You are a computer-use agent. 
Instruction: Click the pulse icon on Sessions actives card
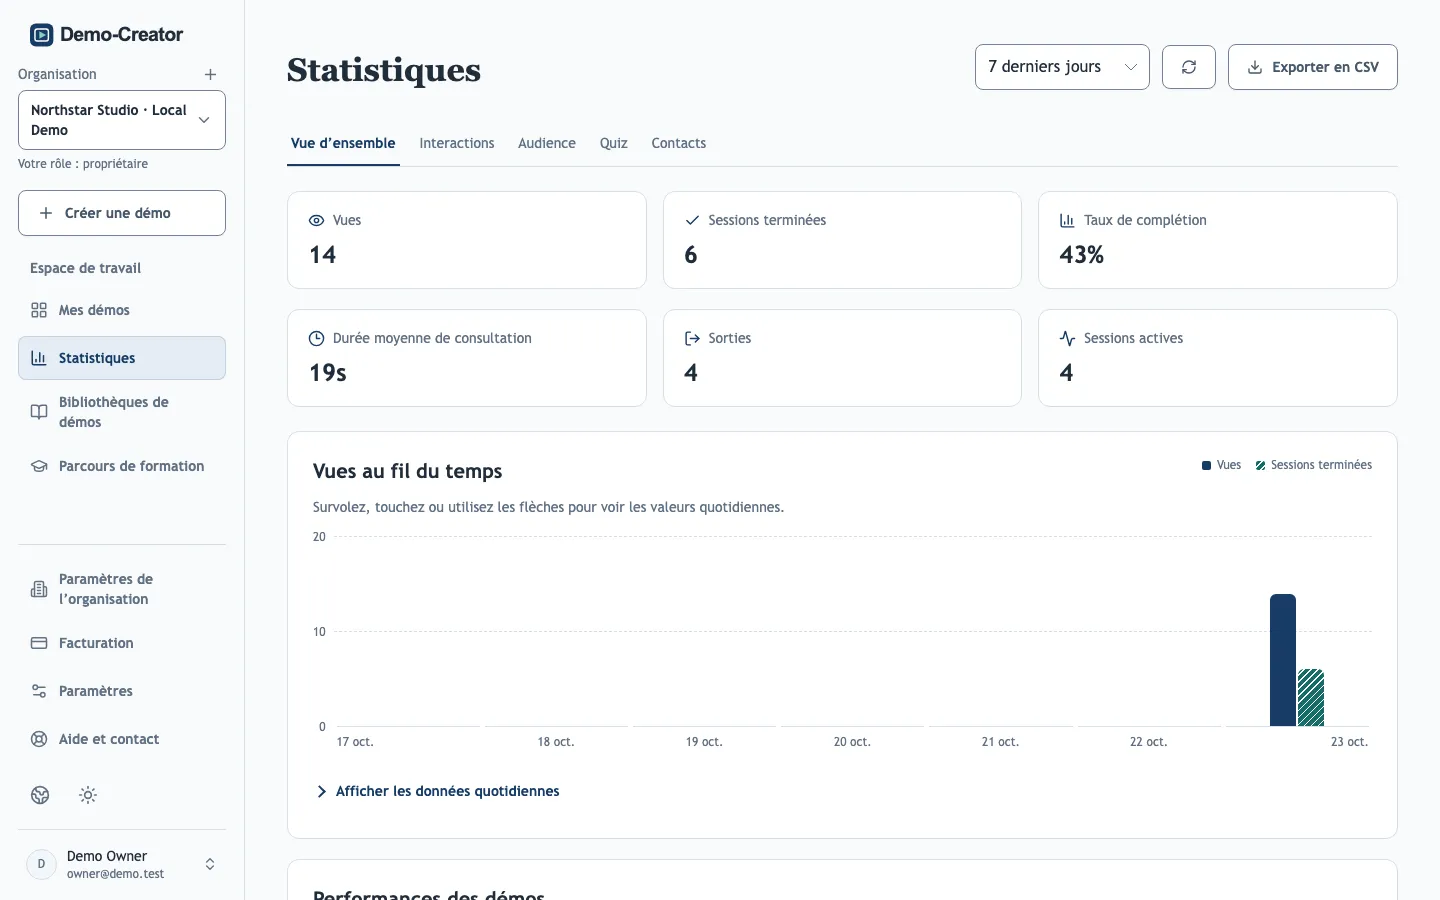pyautogui.click(x=1067, y=338)
